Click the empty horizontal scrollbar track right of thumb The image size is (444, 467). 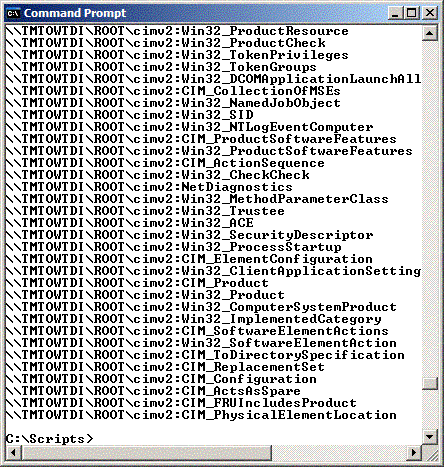coord(339,453)
